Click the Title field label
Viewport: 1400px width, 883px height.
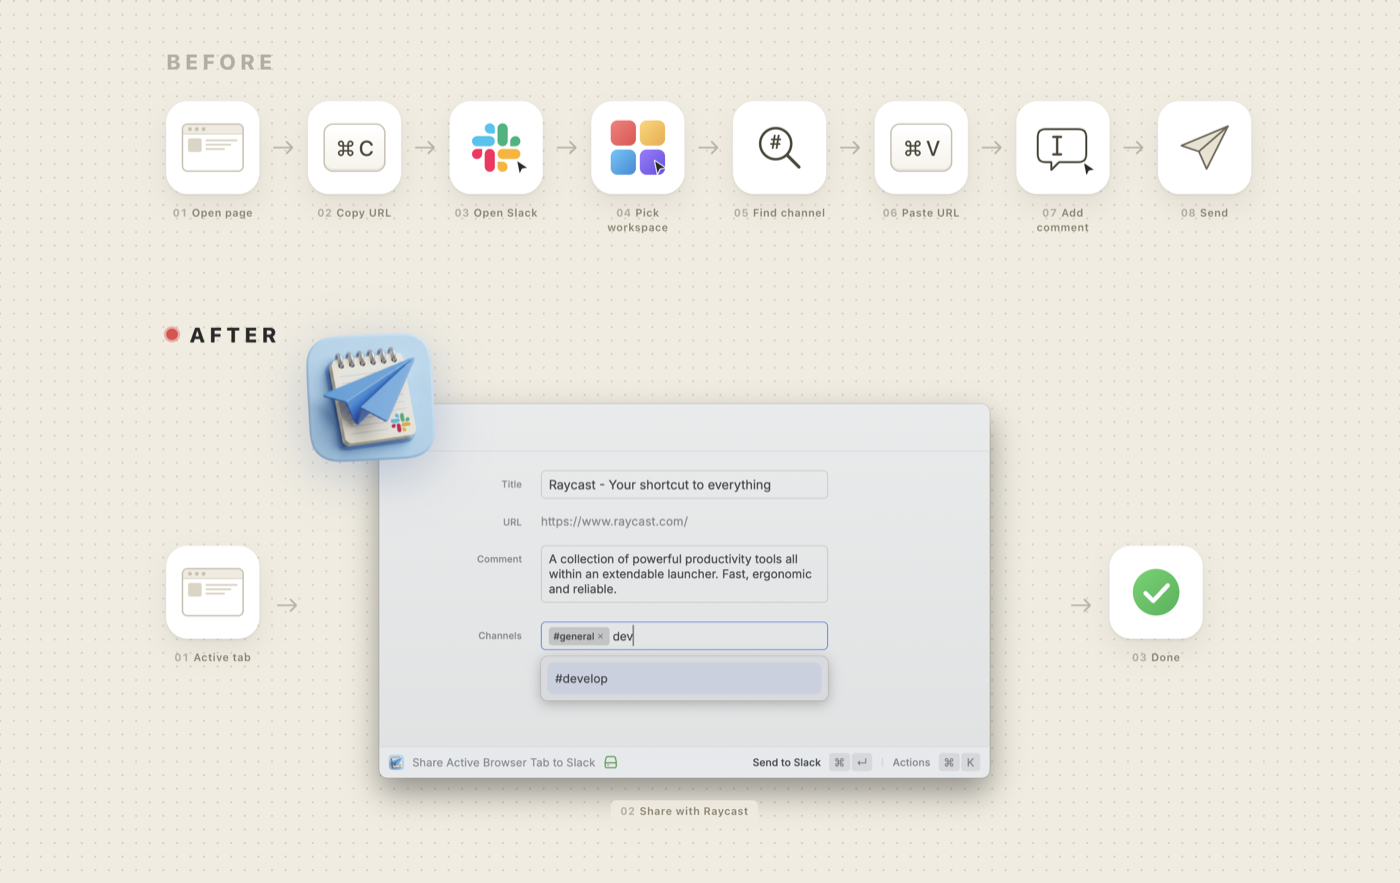point(512,484)
